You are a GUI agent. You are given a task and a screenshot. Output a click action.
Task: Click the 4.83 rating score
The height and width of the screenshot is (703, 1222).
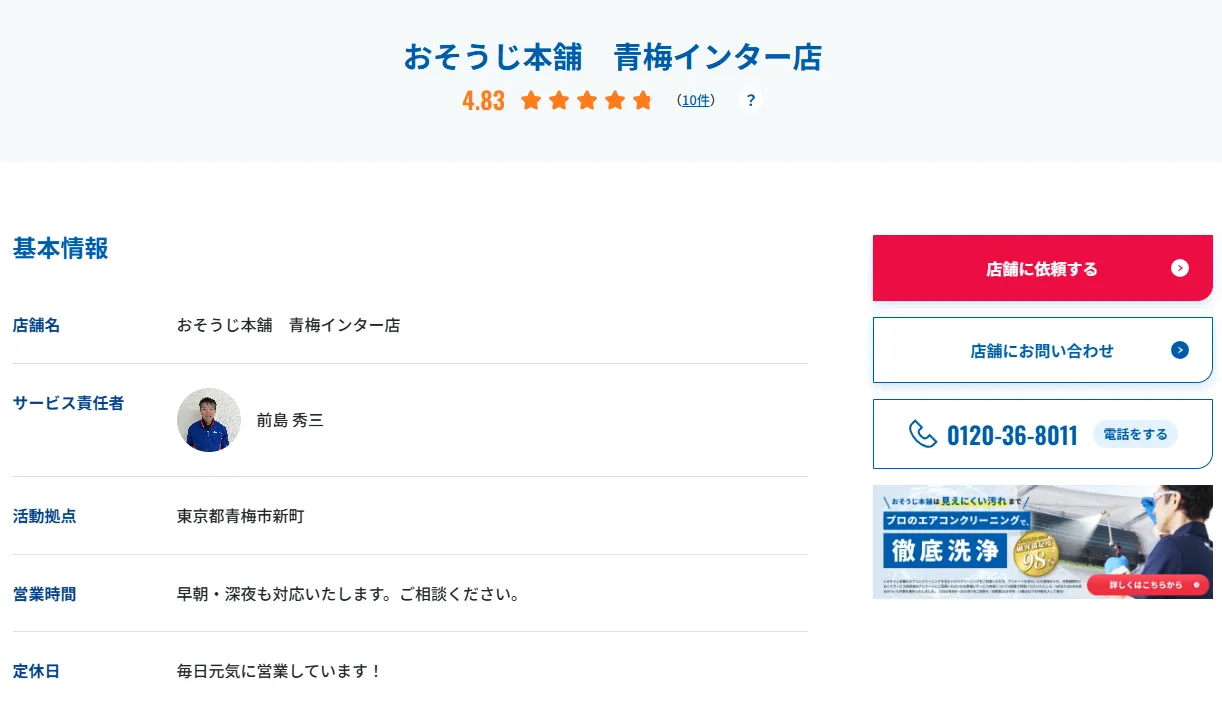pyautogui.click(x=484, y=101)
